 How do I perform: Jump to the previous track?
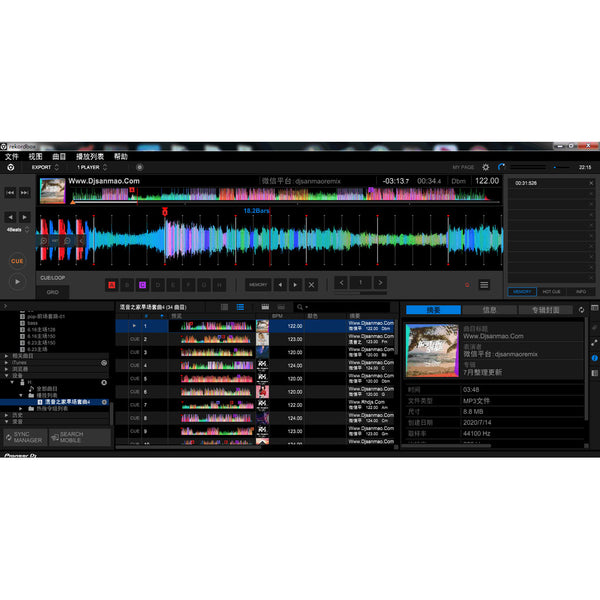[x=10, y=192]
